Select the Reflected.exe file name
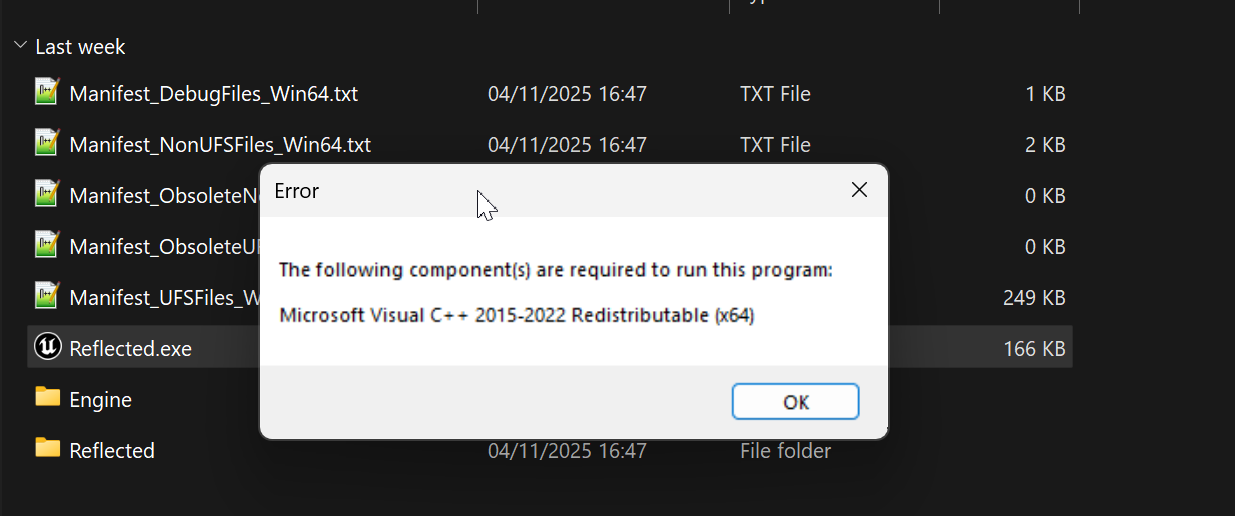Image resolution: width=1235 pixels, height=516 pixels. (130, 349)
